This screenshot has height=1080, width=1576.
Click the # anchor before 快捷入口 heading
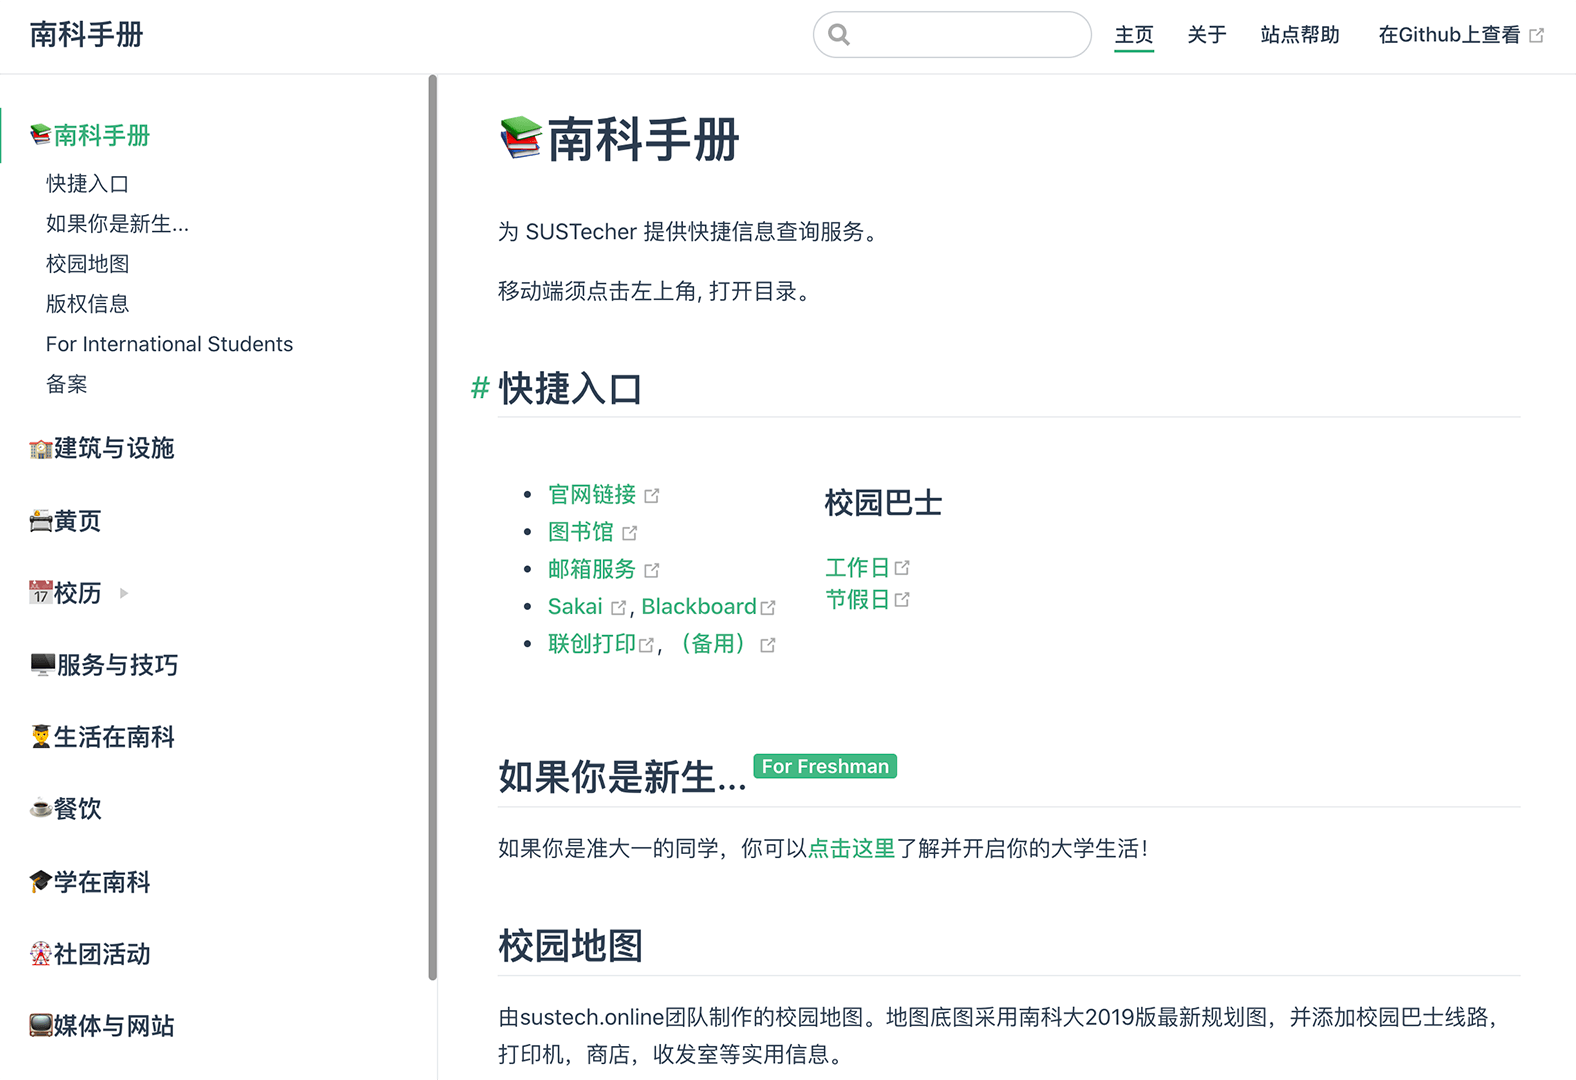480,388
